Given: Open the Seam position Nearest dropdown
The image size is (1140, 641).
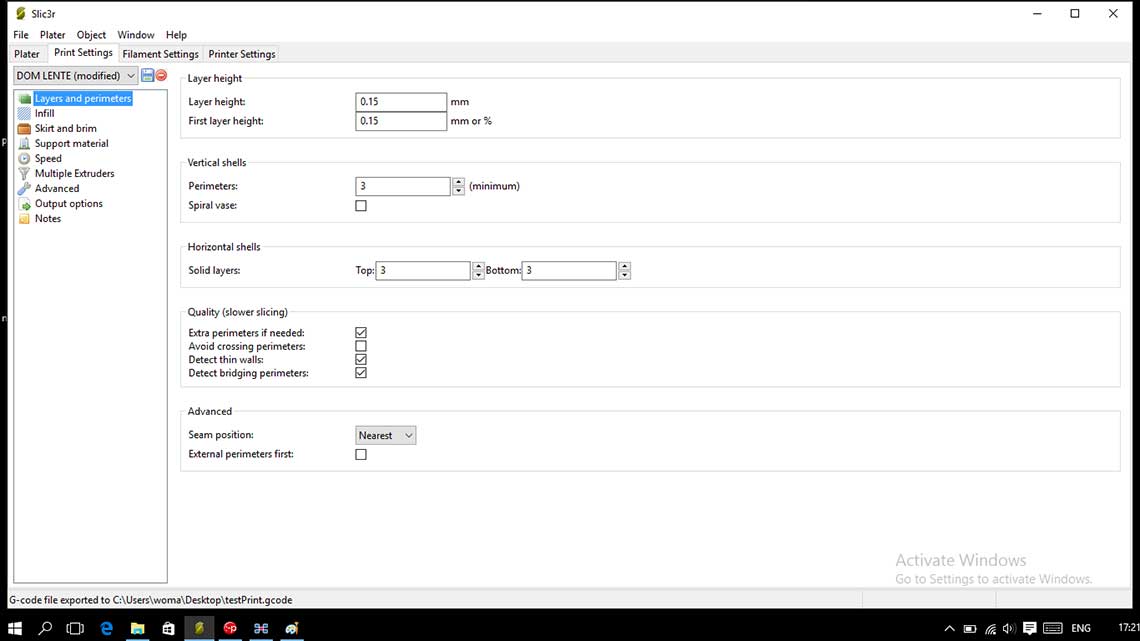Looking at the screenshot, I should (385, 435).
